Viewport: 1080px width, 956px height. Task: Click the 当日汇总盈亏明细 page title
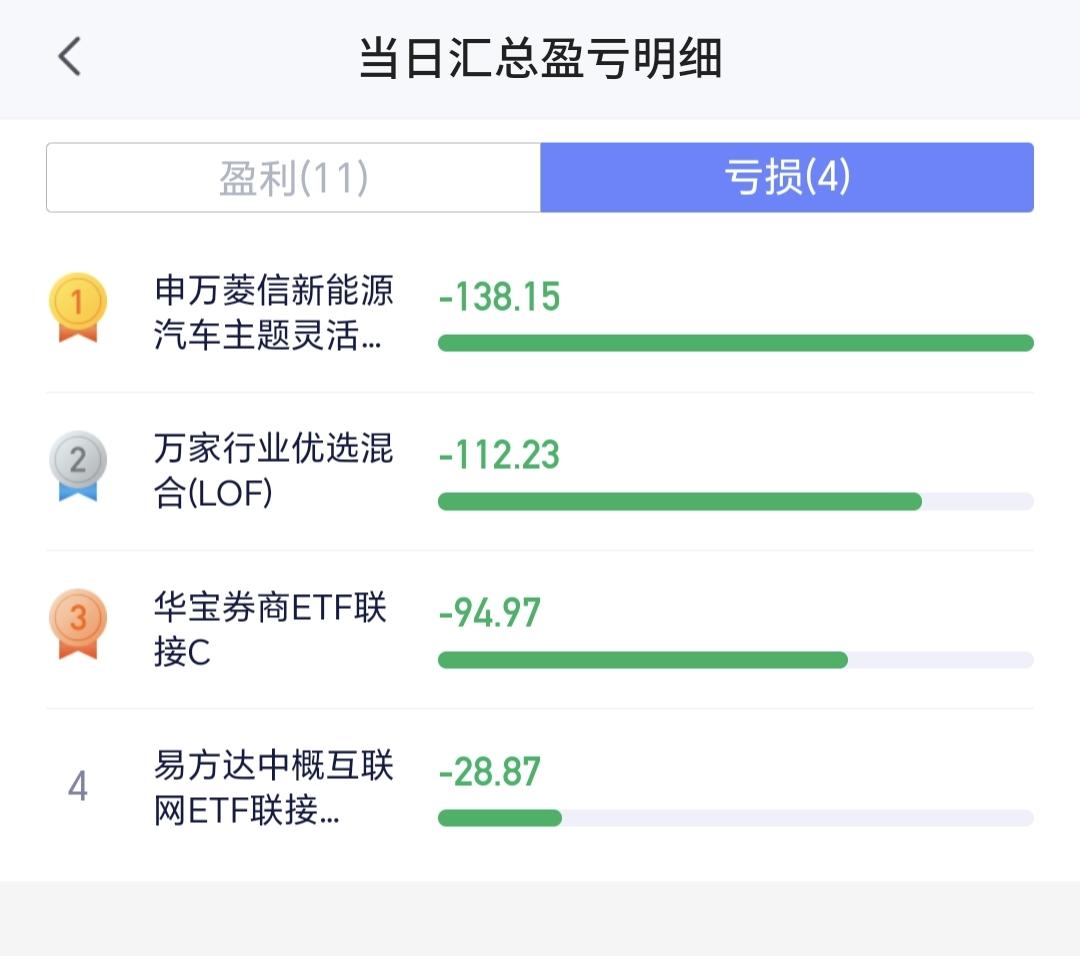coord(540,59)
